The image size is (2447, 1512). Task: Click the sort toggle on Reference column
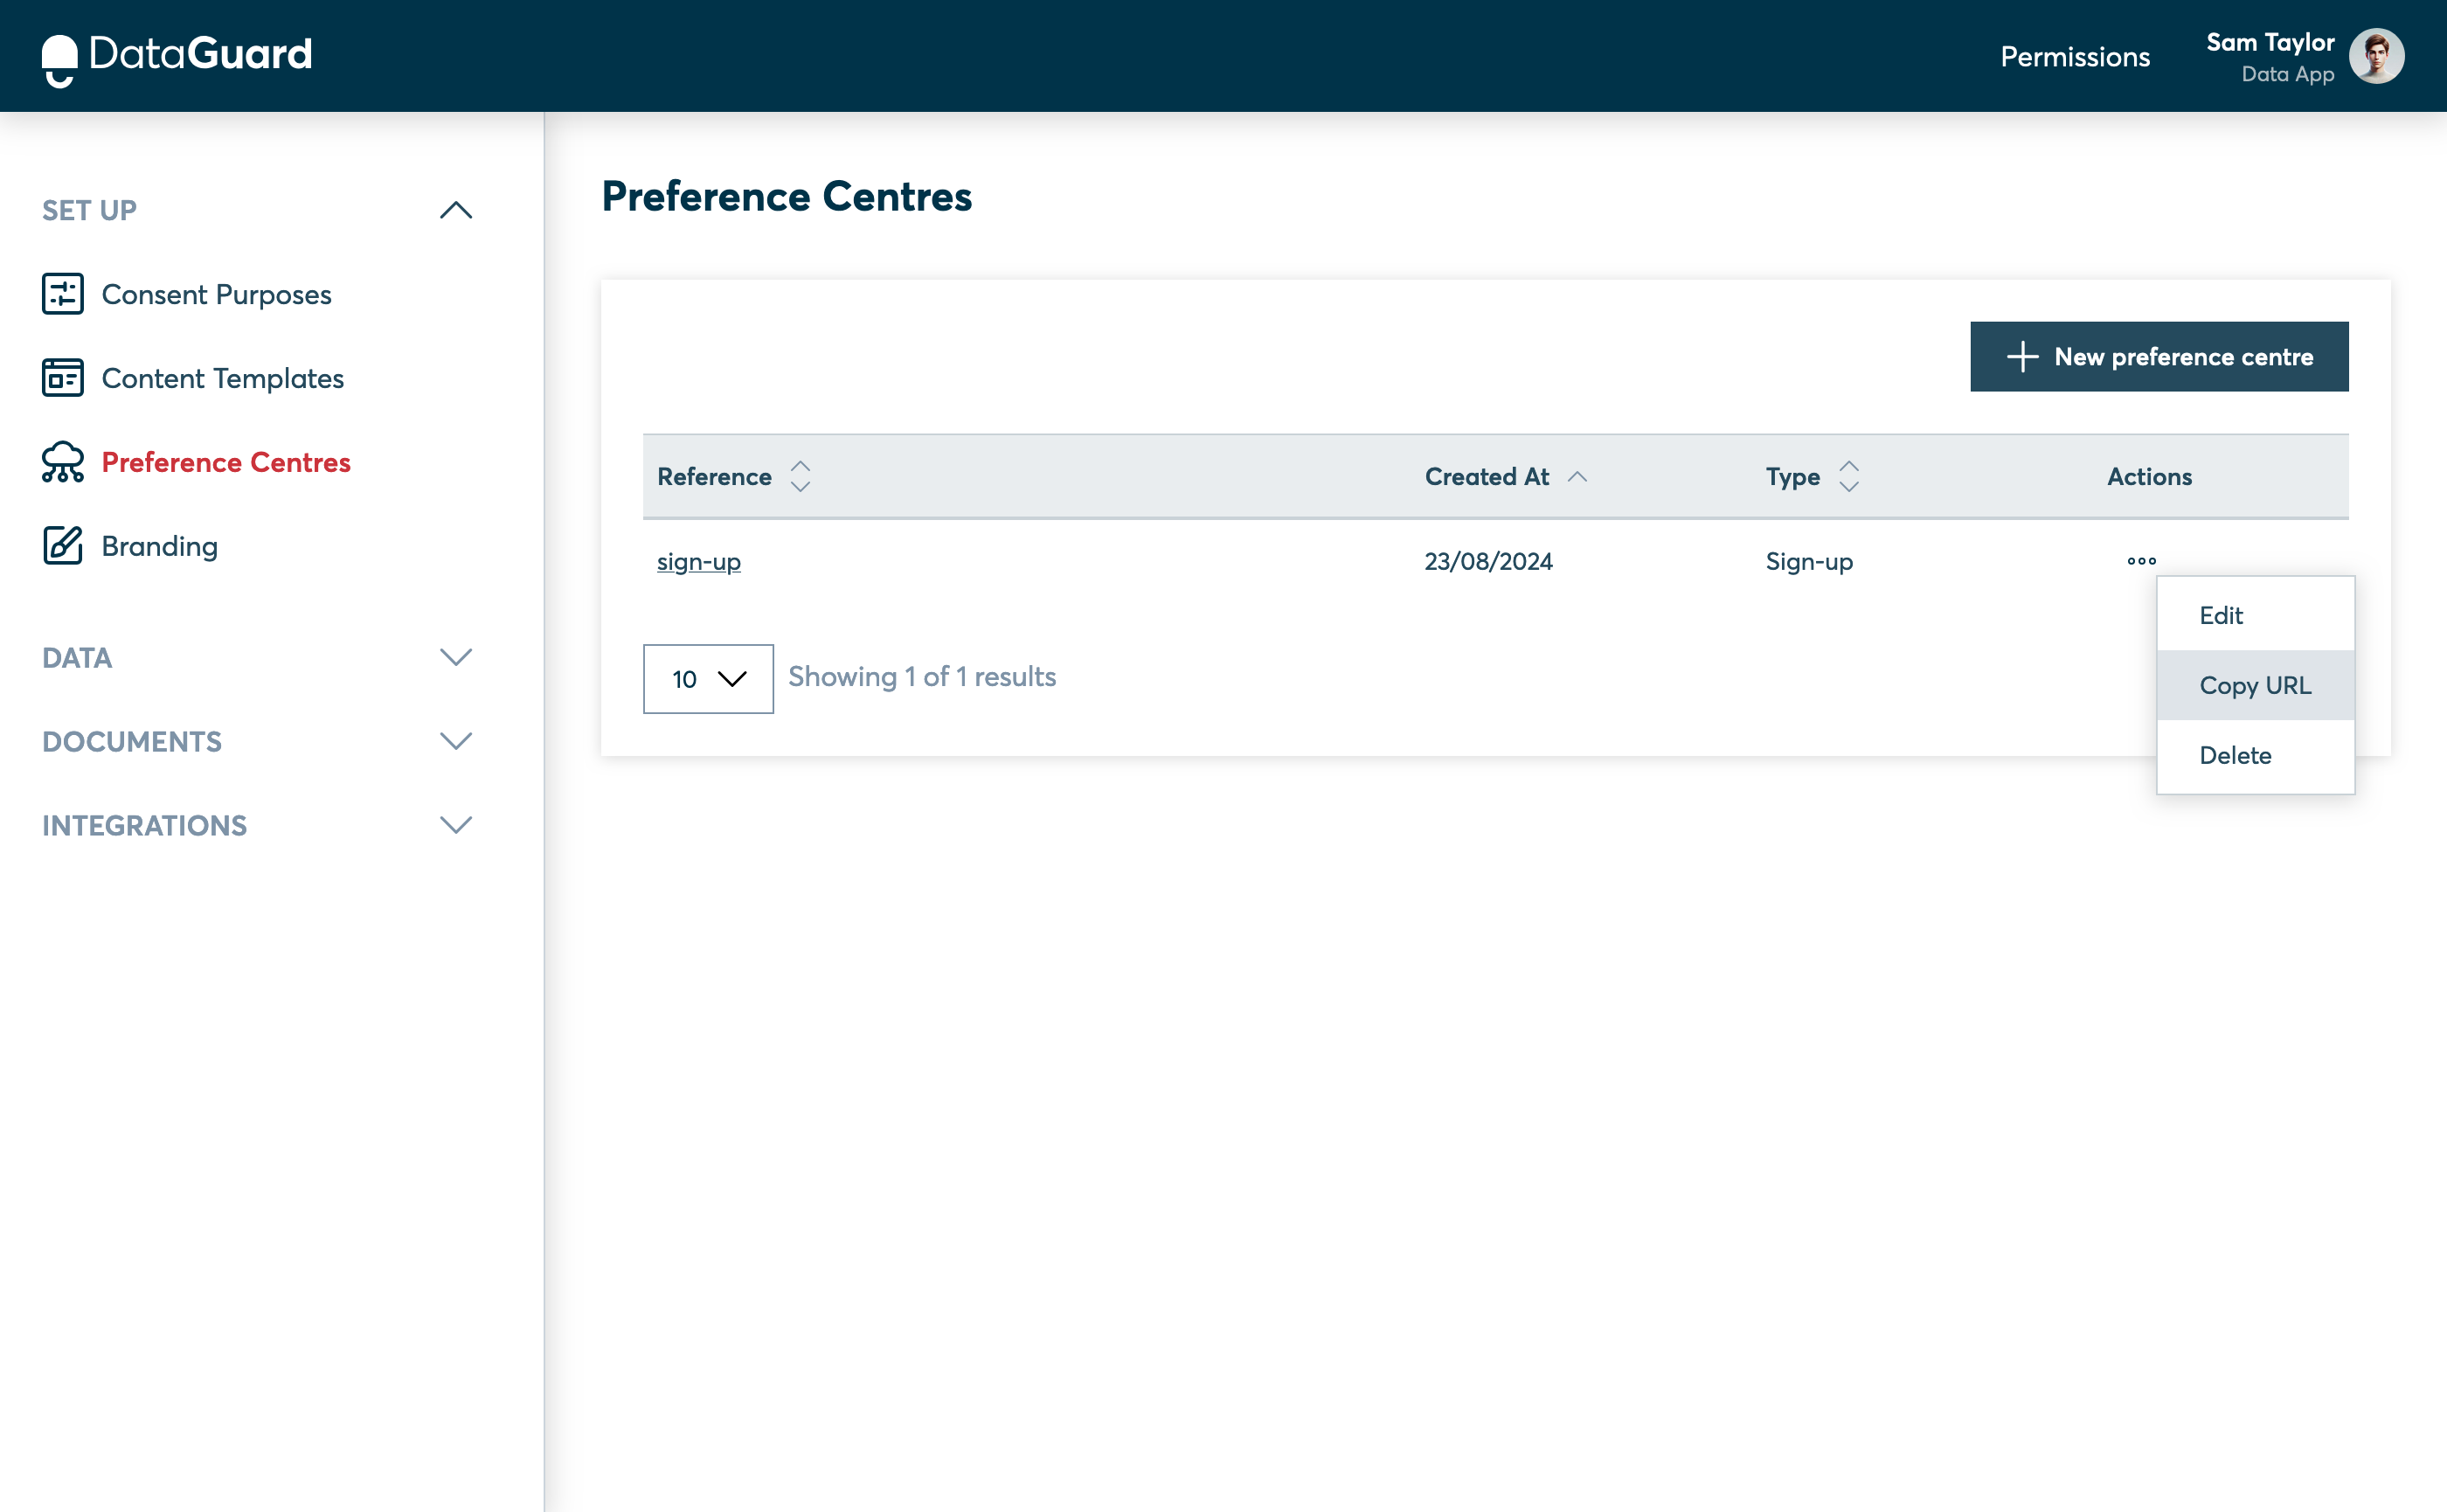point(799,477)
